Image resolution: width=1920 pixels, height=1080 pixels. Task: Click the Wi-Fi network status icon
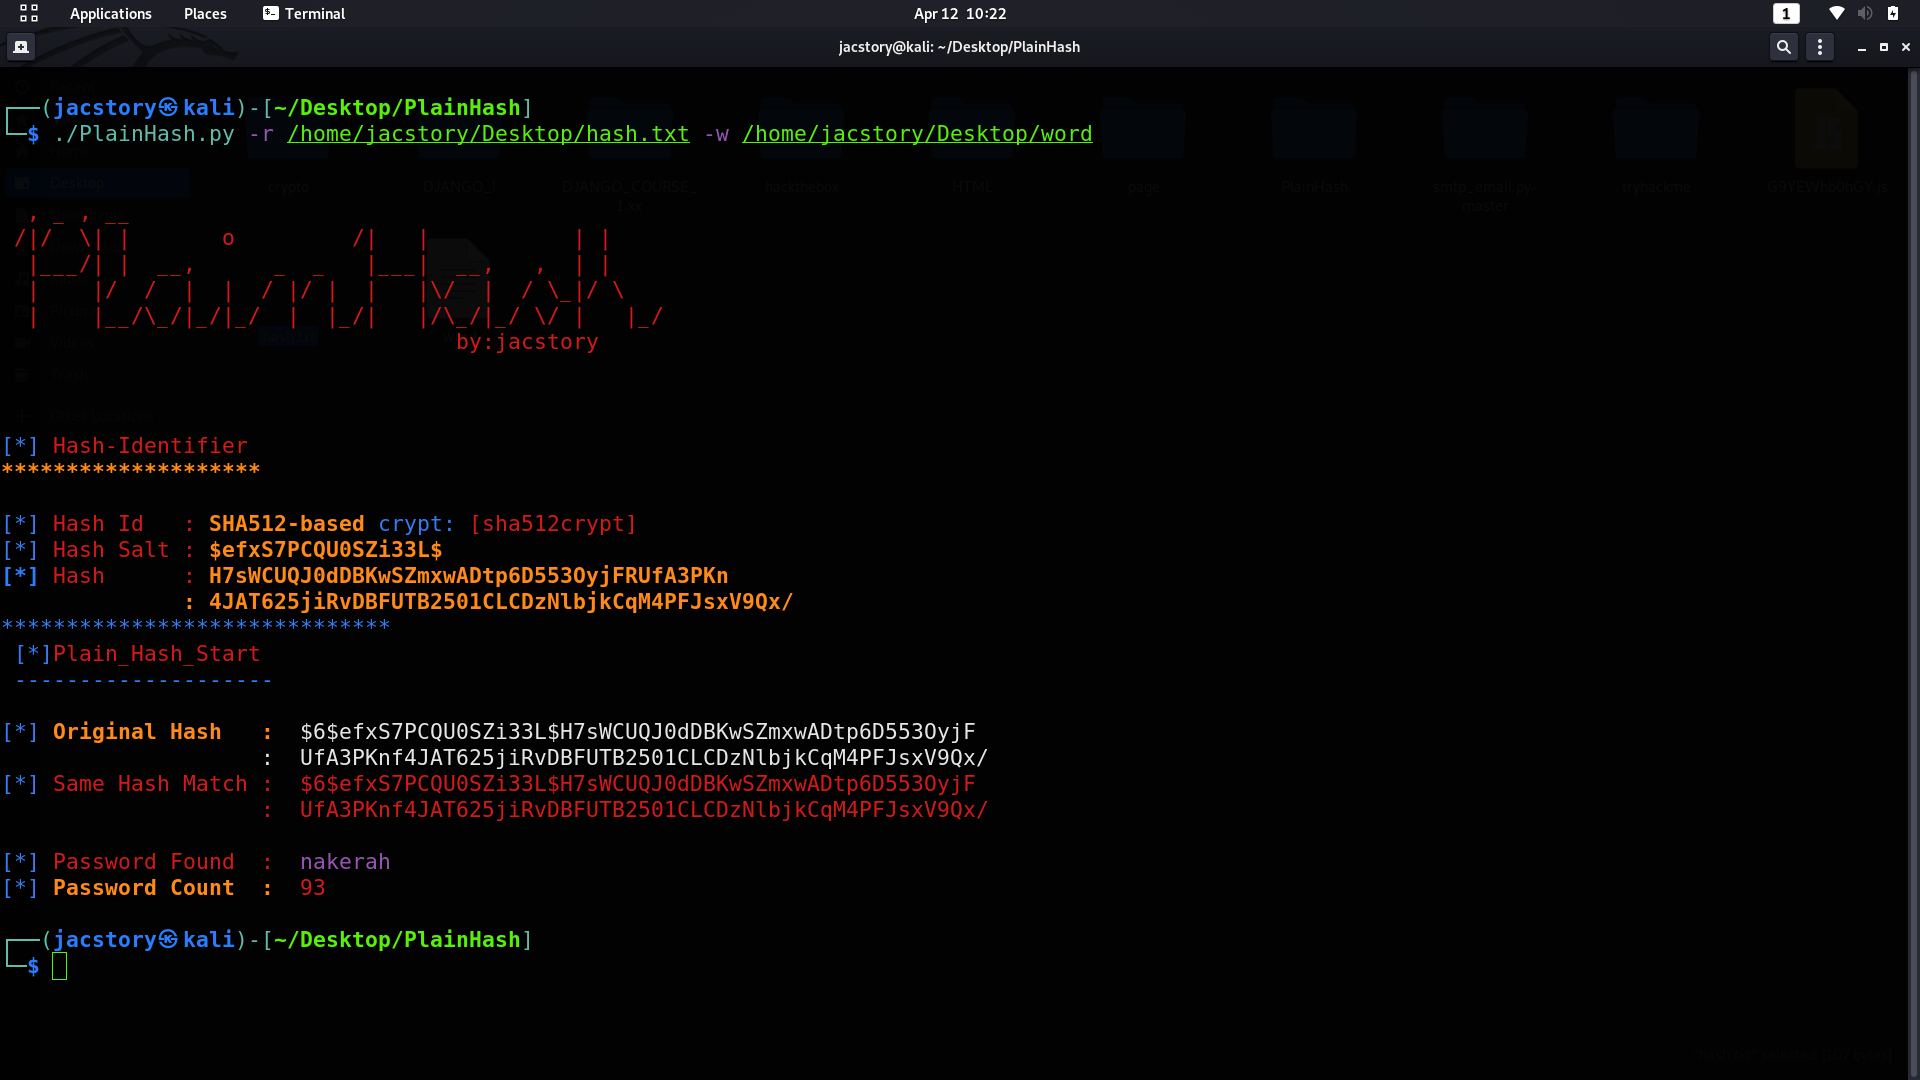click(1836, 13)
